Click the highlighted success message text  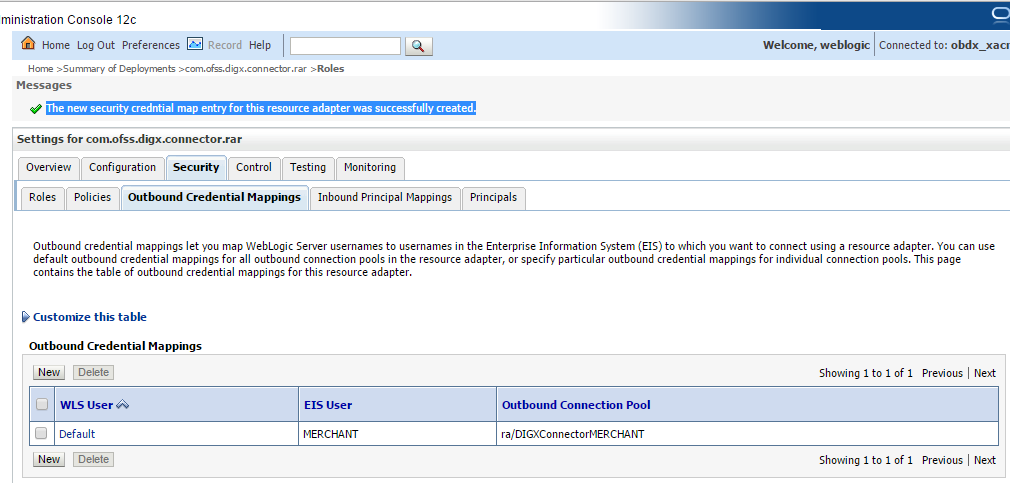(x=261, y=108)
